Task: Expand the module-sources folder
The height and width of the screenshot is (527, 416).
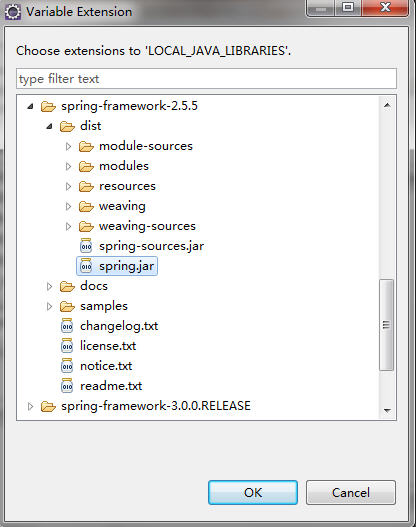Action: coord(68,147)
